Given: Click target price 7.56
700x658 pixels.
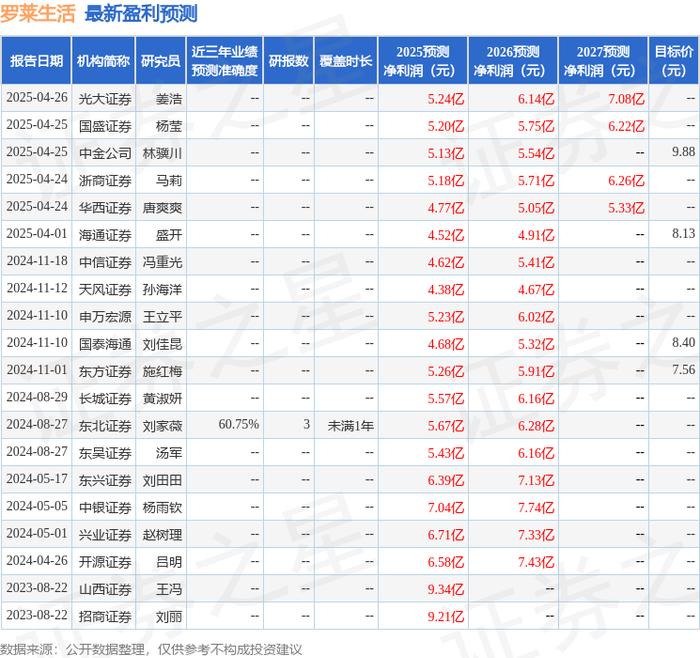Looking at the screenshot, I should (683, 370).
